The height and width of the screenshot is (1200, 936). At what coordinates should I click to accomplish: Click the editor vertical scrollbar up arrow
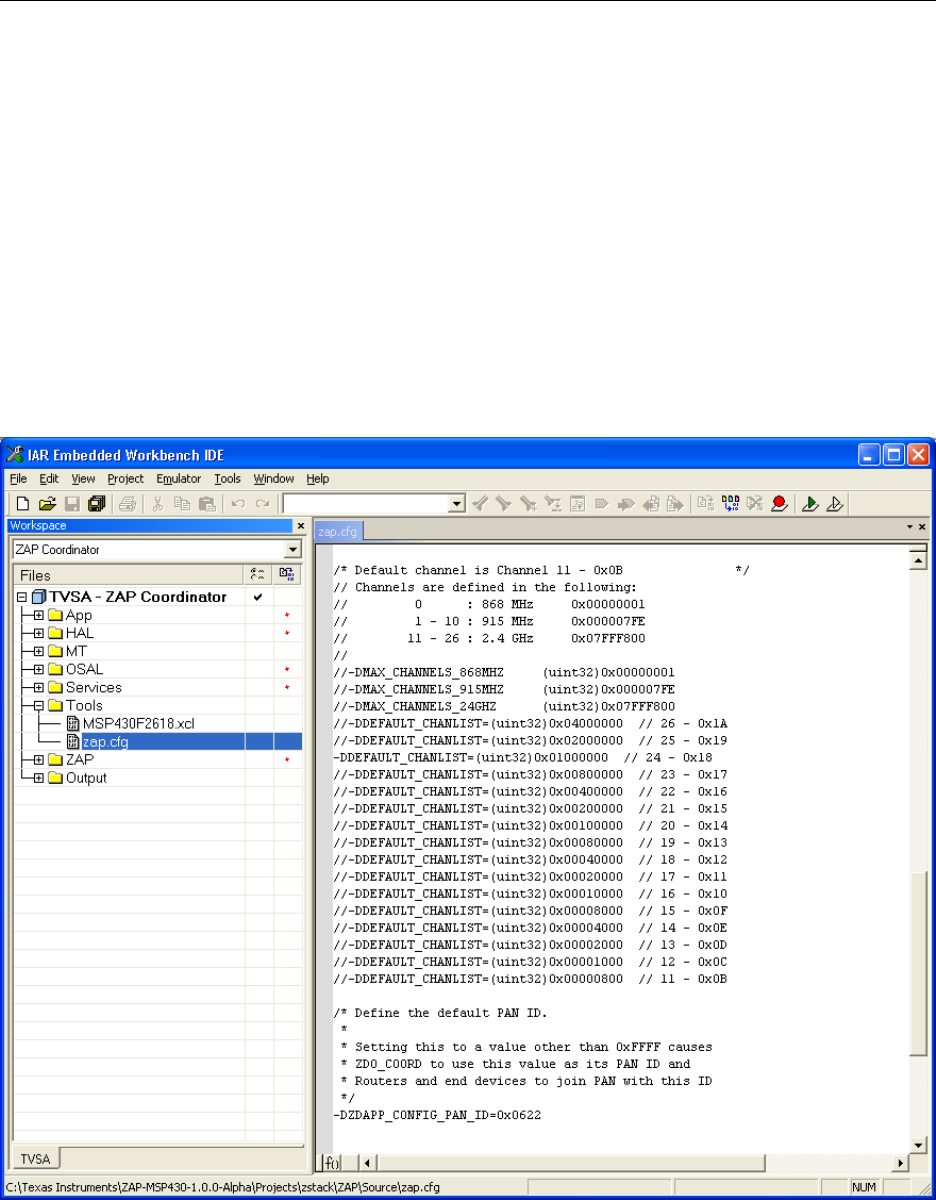click(919, 559)
